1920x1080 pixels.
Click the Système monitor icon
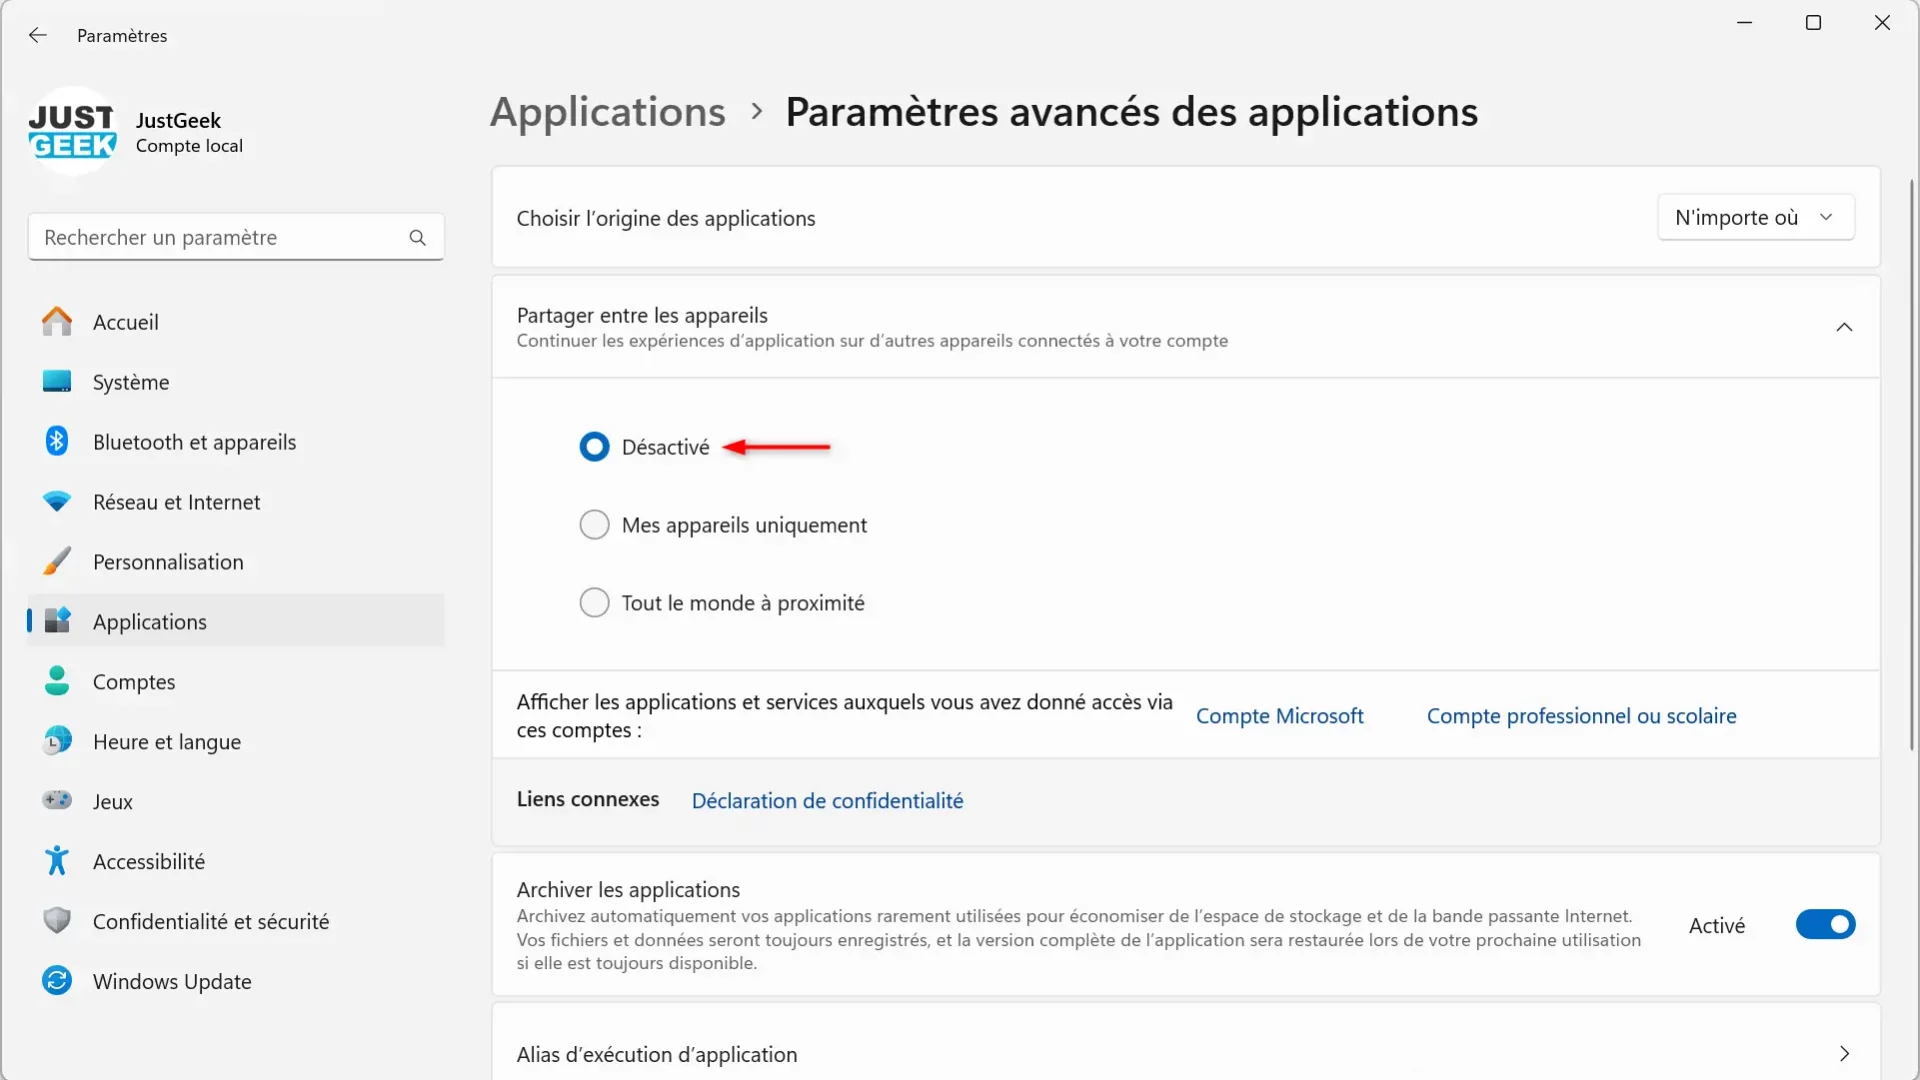57,381
